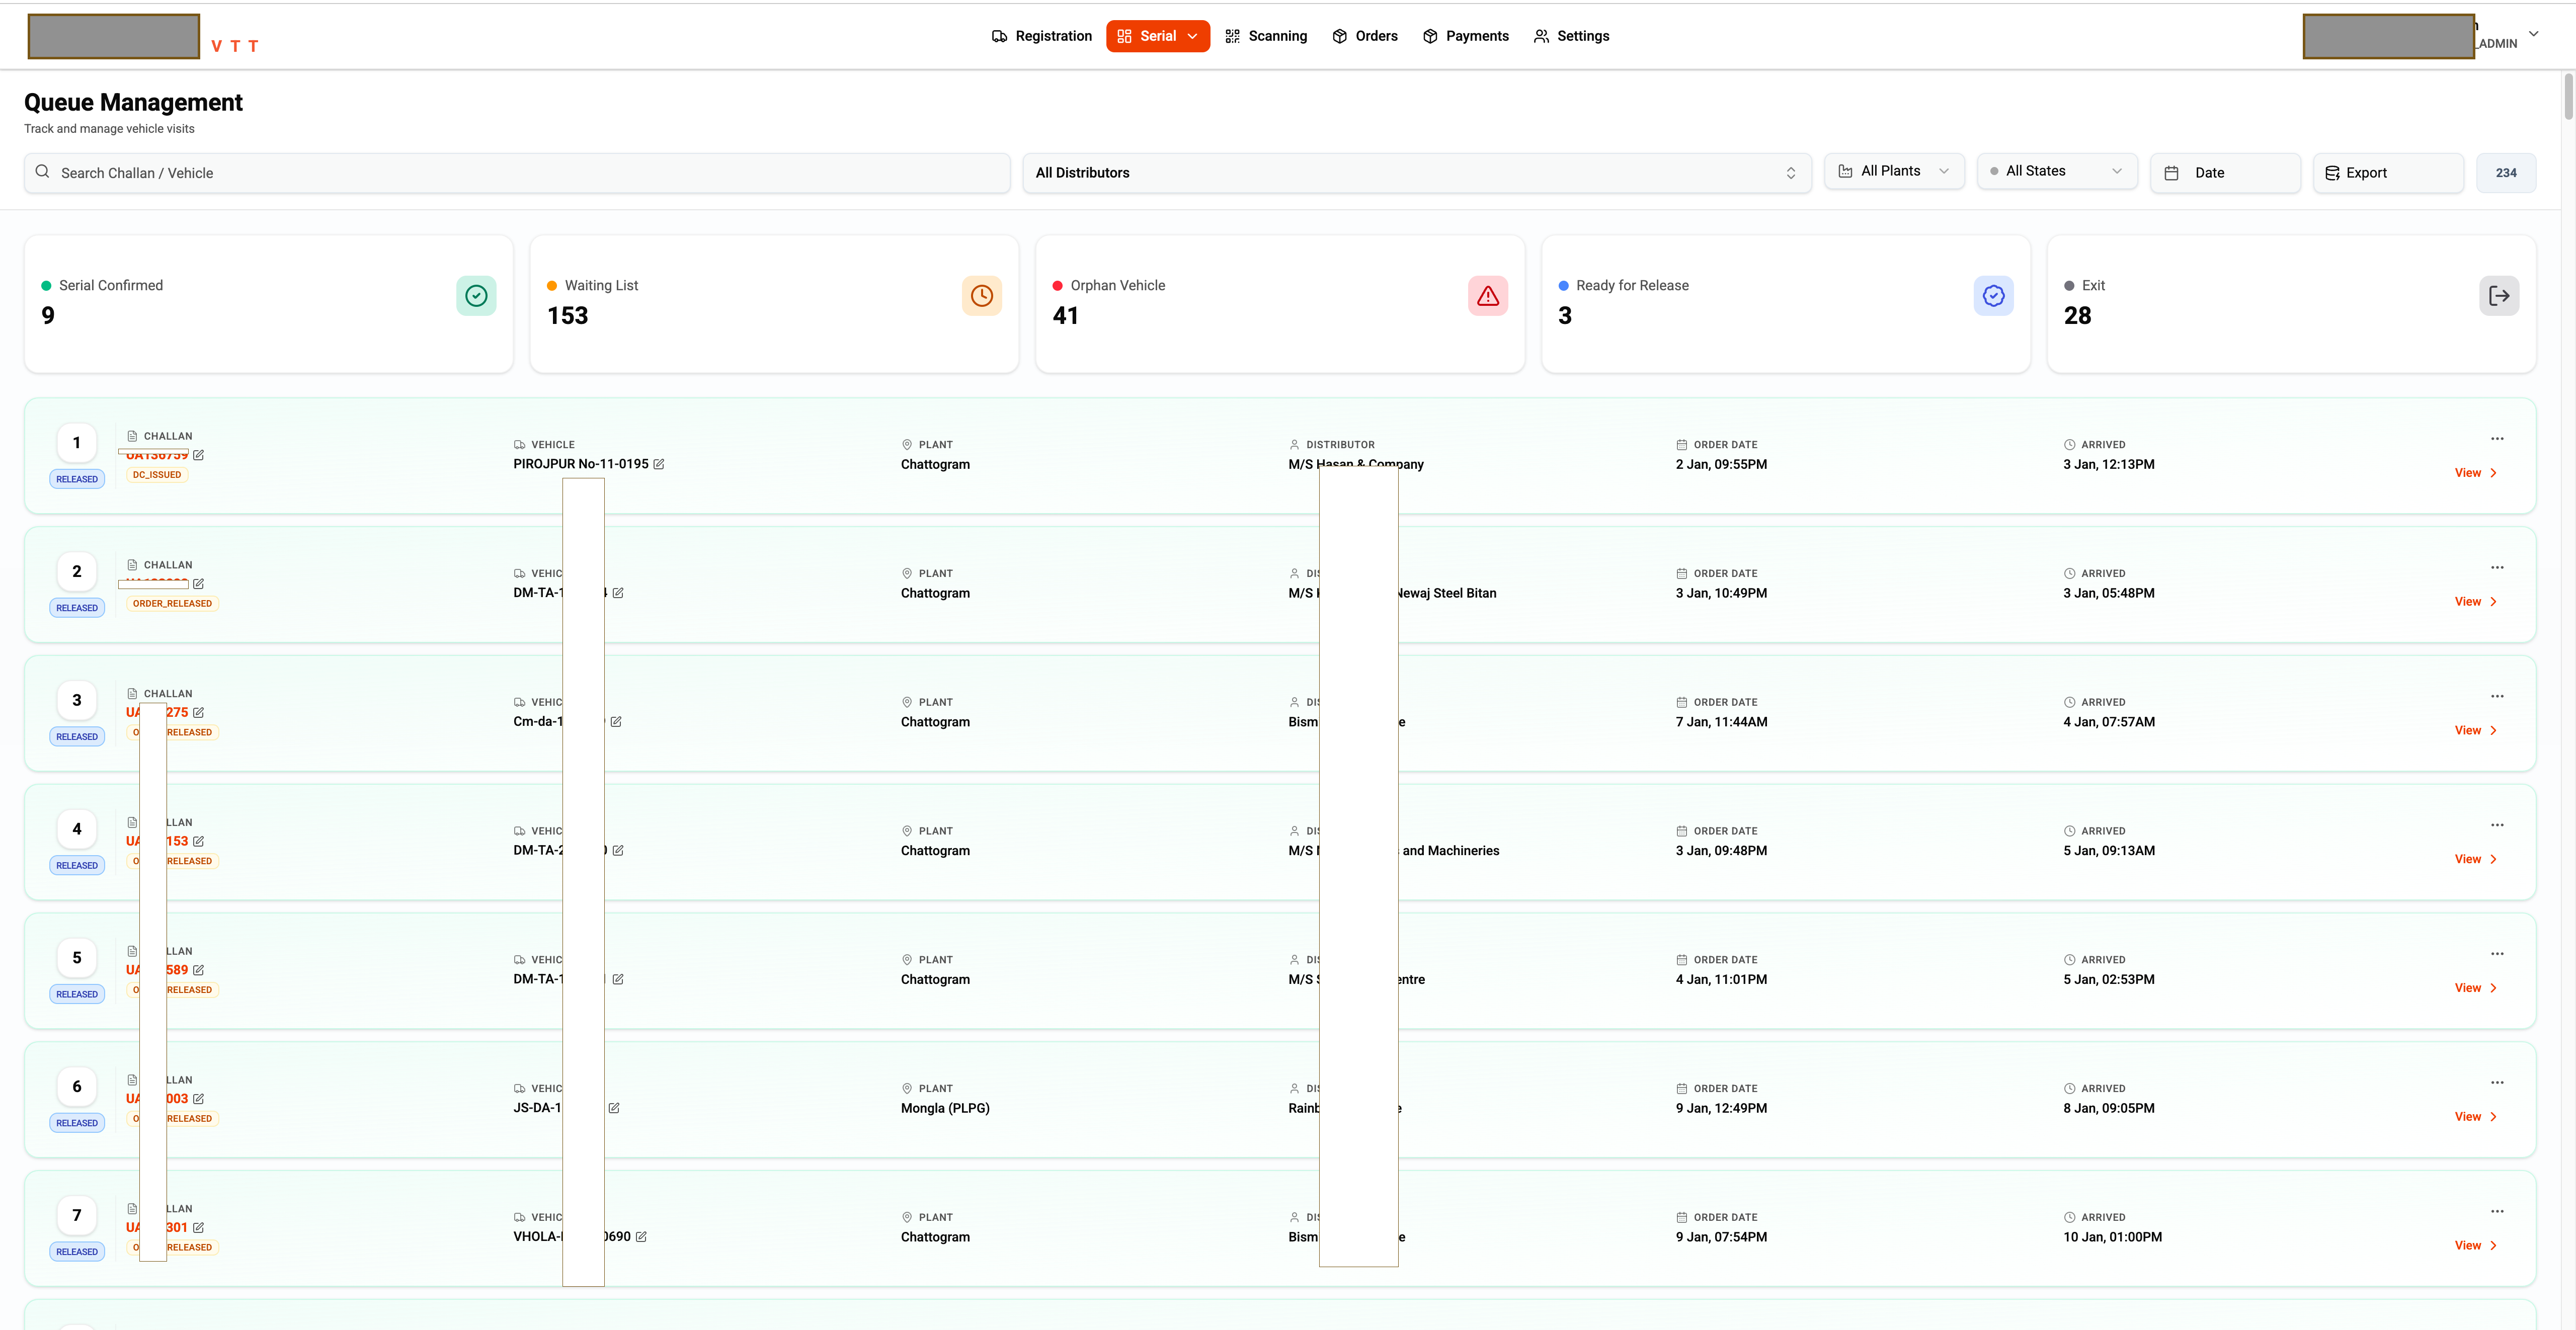Click the Orphan Vehicle warning icon
2576x1330 pixels.
click(1487, 296)
